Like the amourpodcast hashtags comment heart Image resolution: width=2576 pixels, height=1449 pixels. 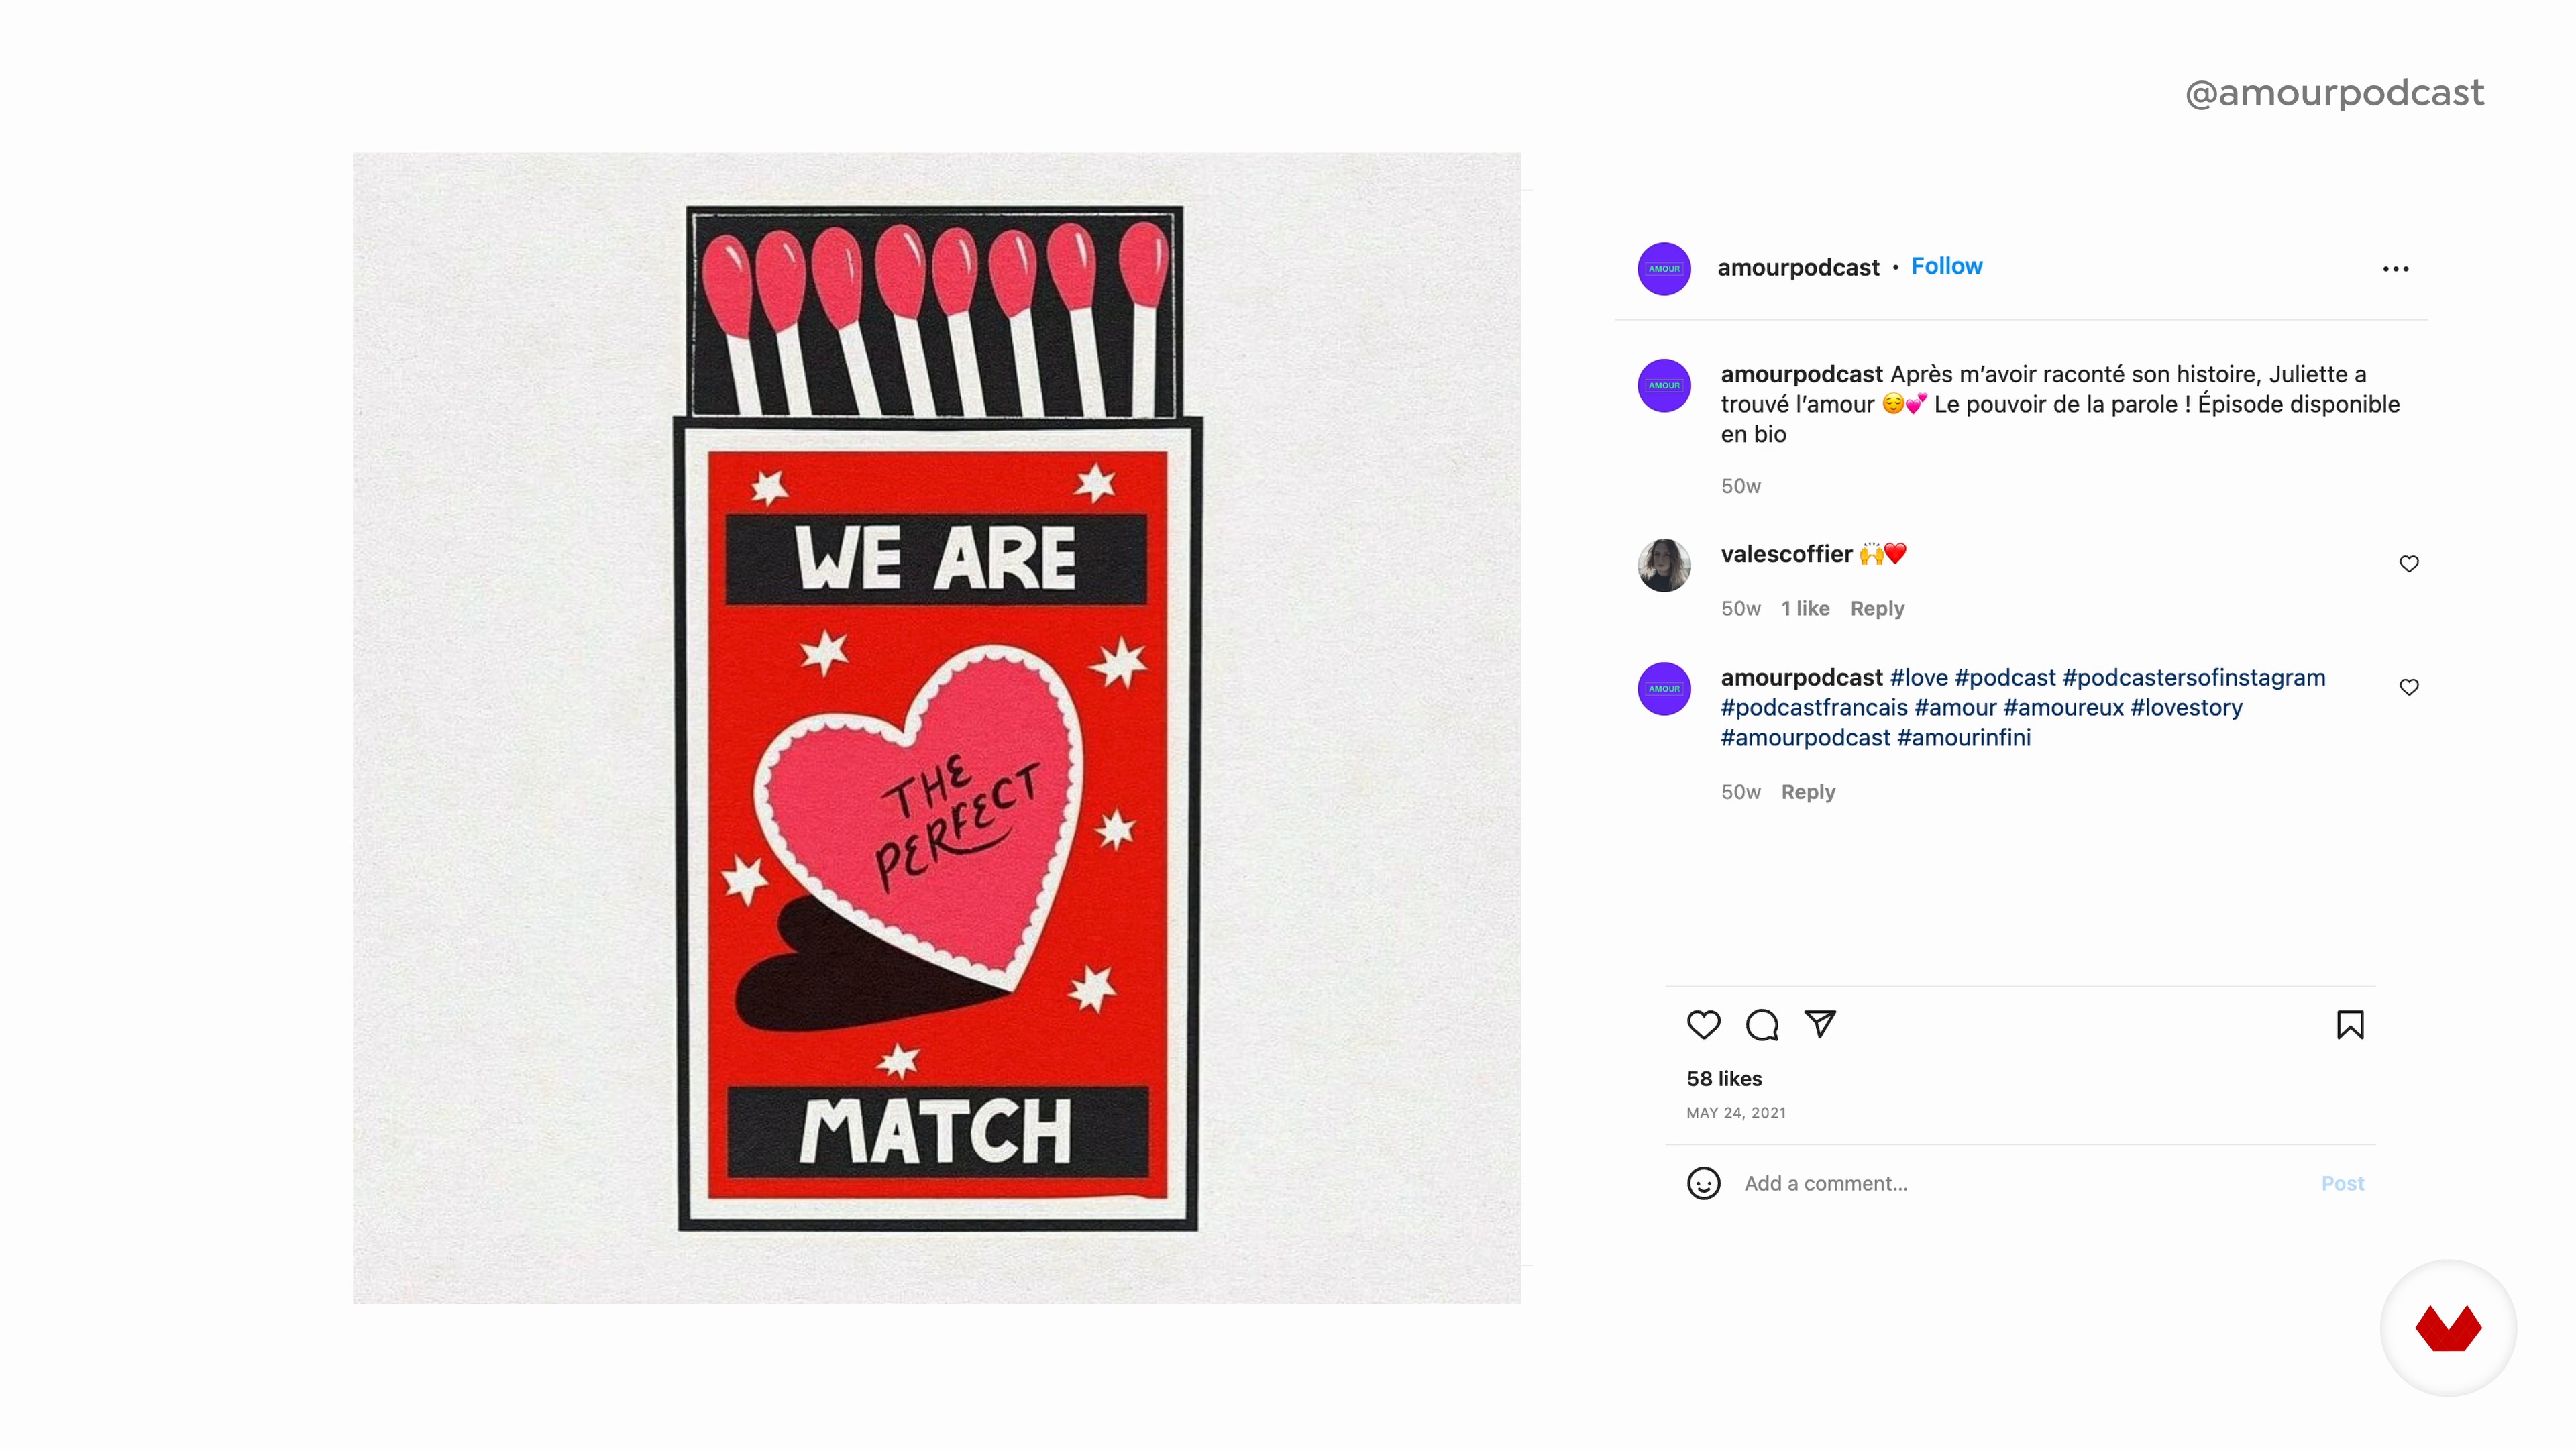point(2408,687)
